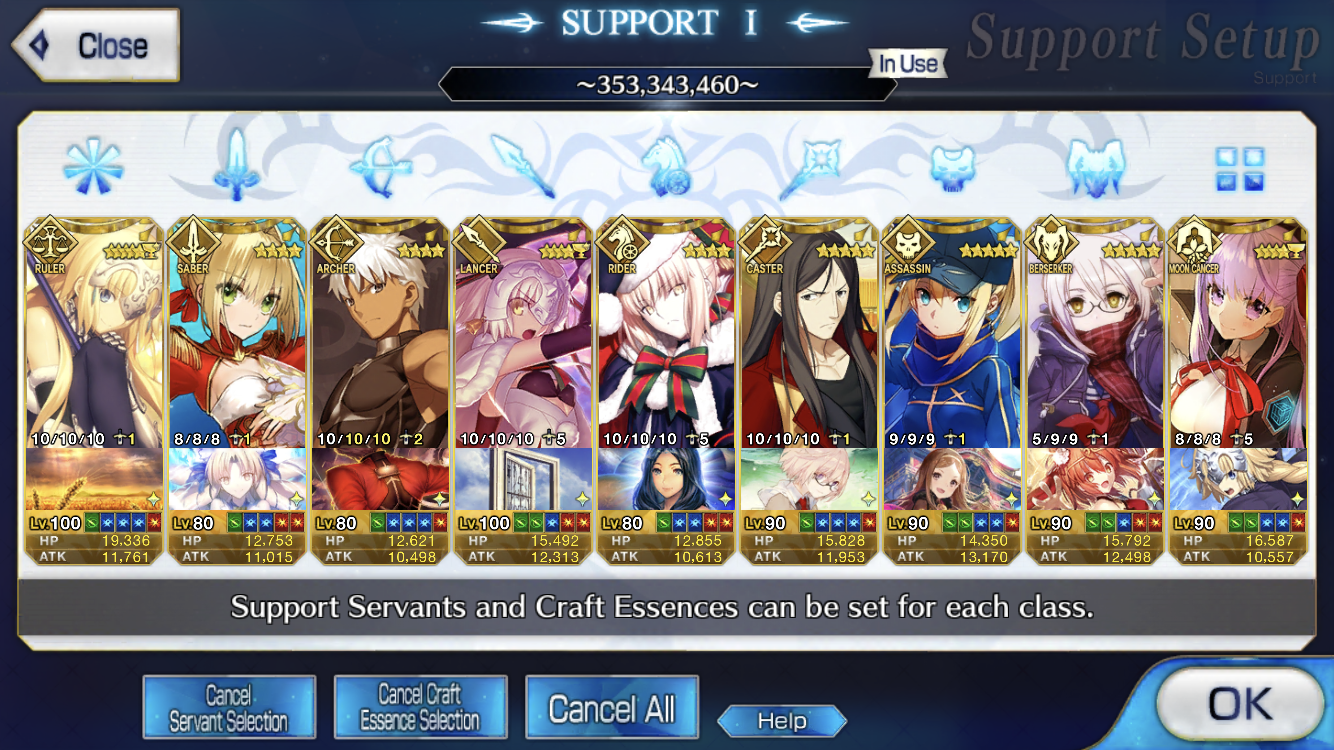The image size is (1334, 750).
Task: Select the Archer class bow icon
Action: coord(380,165)
